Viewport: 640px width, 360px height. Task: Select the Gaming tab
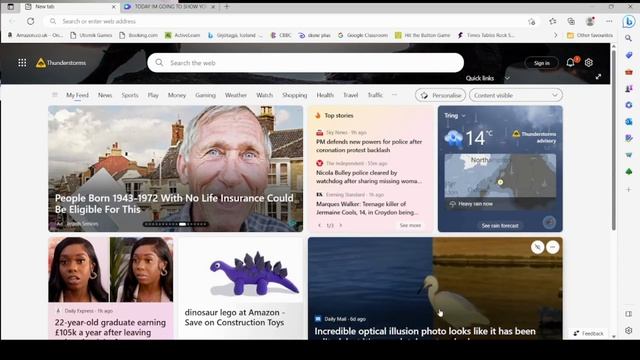[205, 95]
